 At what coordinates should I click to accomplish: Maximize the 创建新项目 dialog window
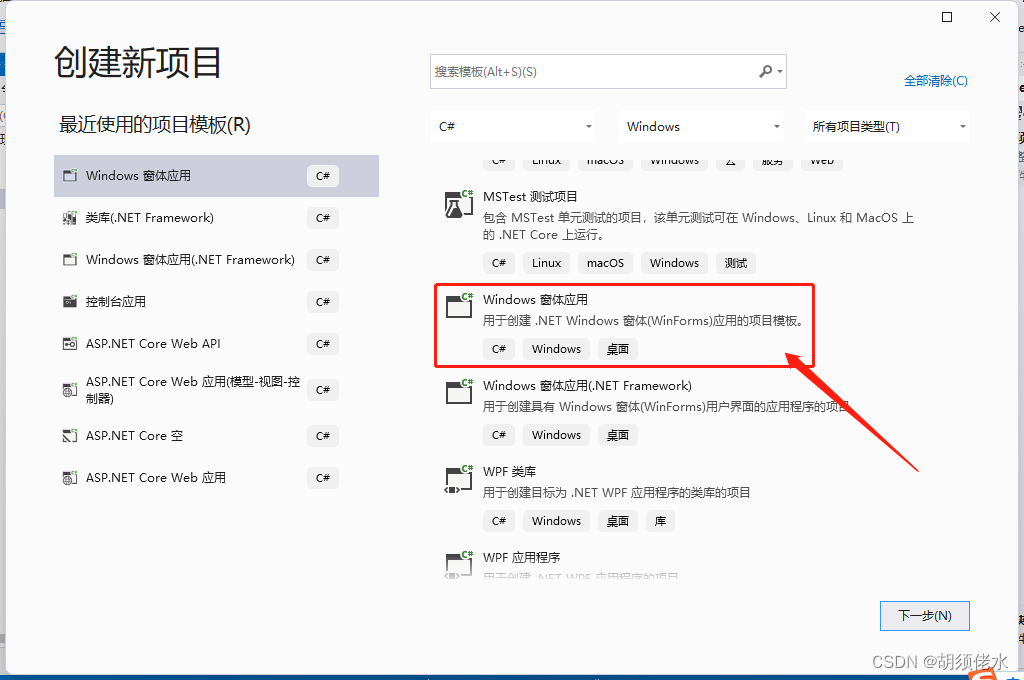[x=946, y=17]
